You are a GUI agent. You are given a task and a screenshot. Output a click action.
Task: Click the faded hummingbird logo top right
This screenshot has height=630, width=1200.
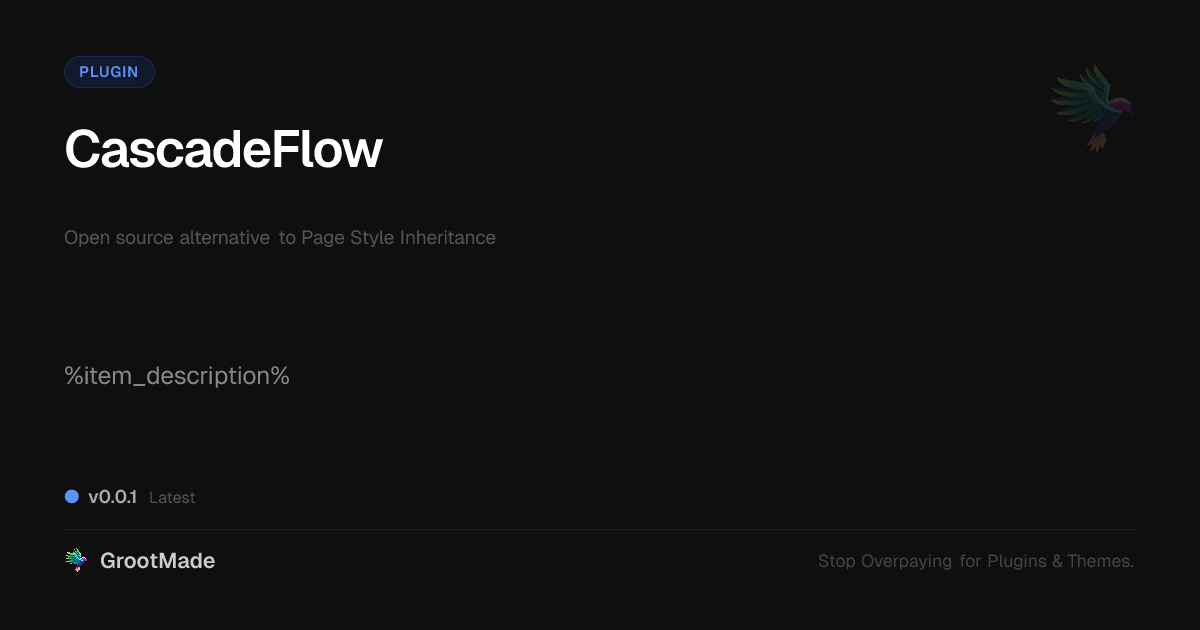click(1092, 107)
